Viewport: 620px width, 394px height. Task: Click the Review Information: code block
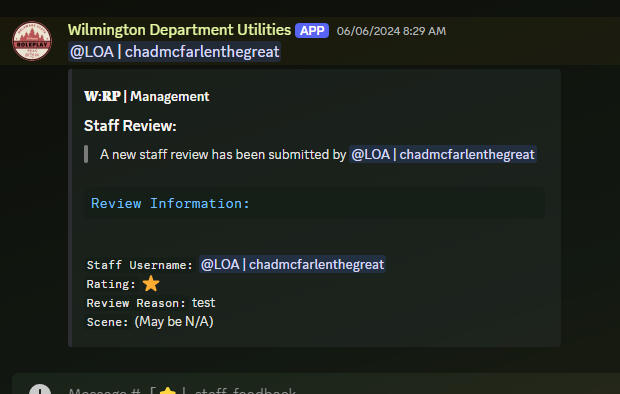coord(314,203)
